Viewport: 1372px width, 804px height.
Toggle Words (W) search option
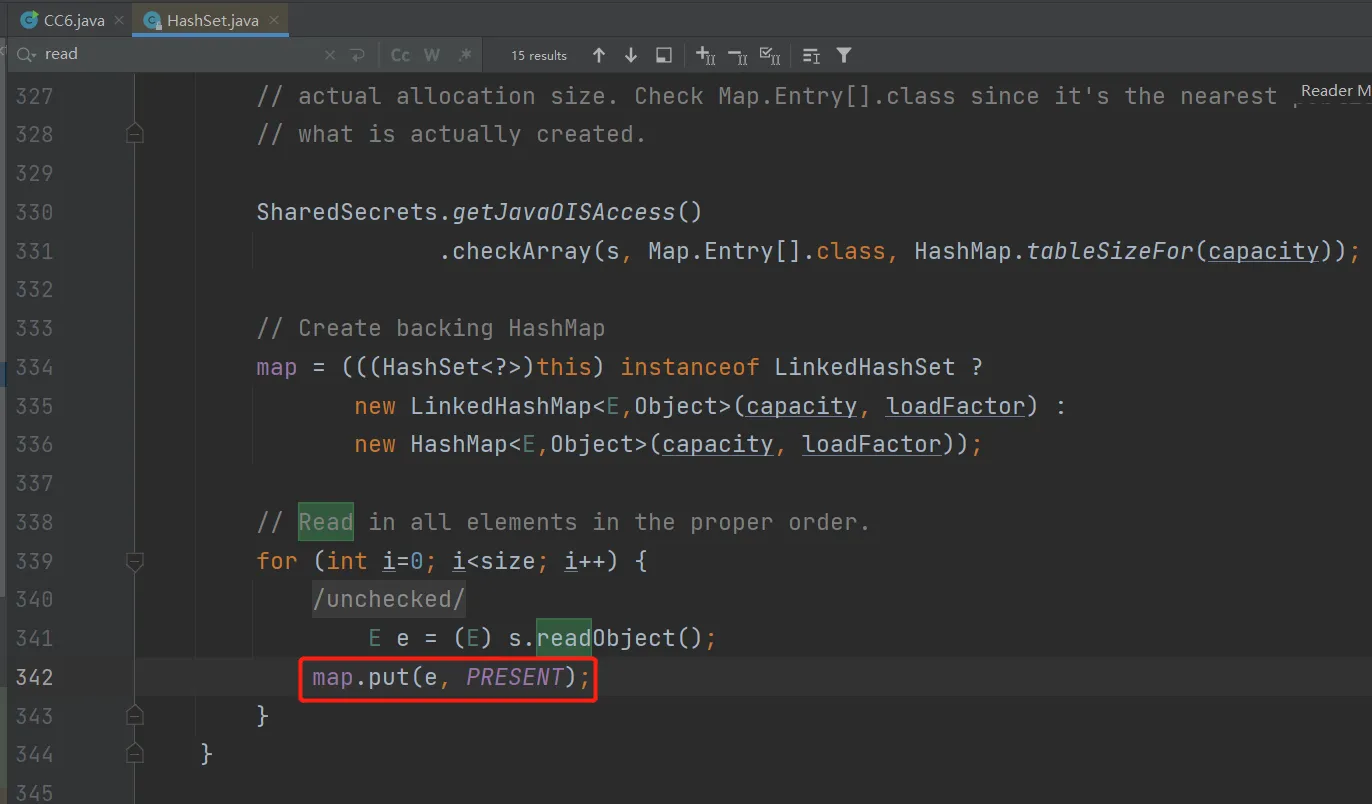(x=432, y=56)
